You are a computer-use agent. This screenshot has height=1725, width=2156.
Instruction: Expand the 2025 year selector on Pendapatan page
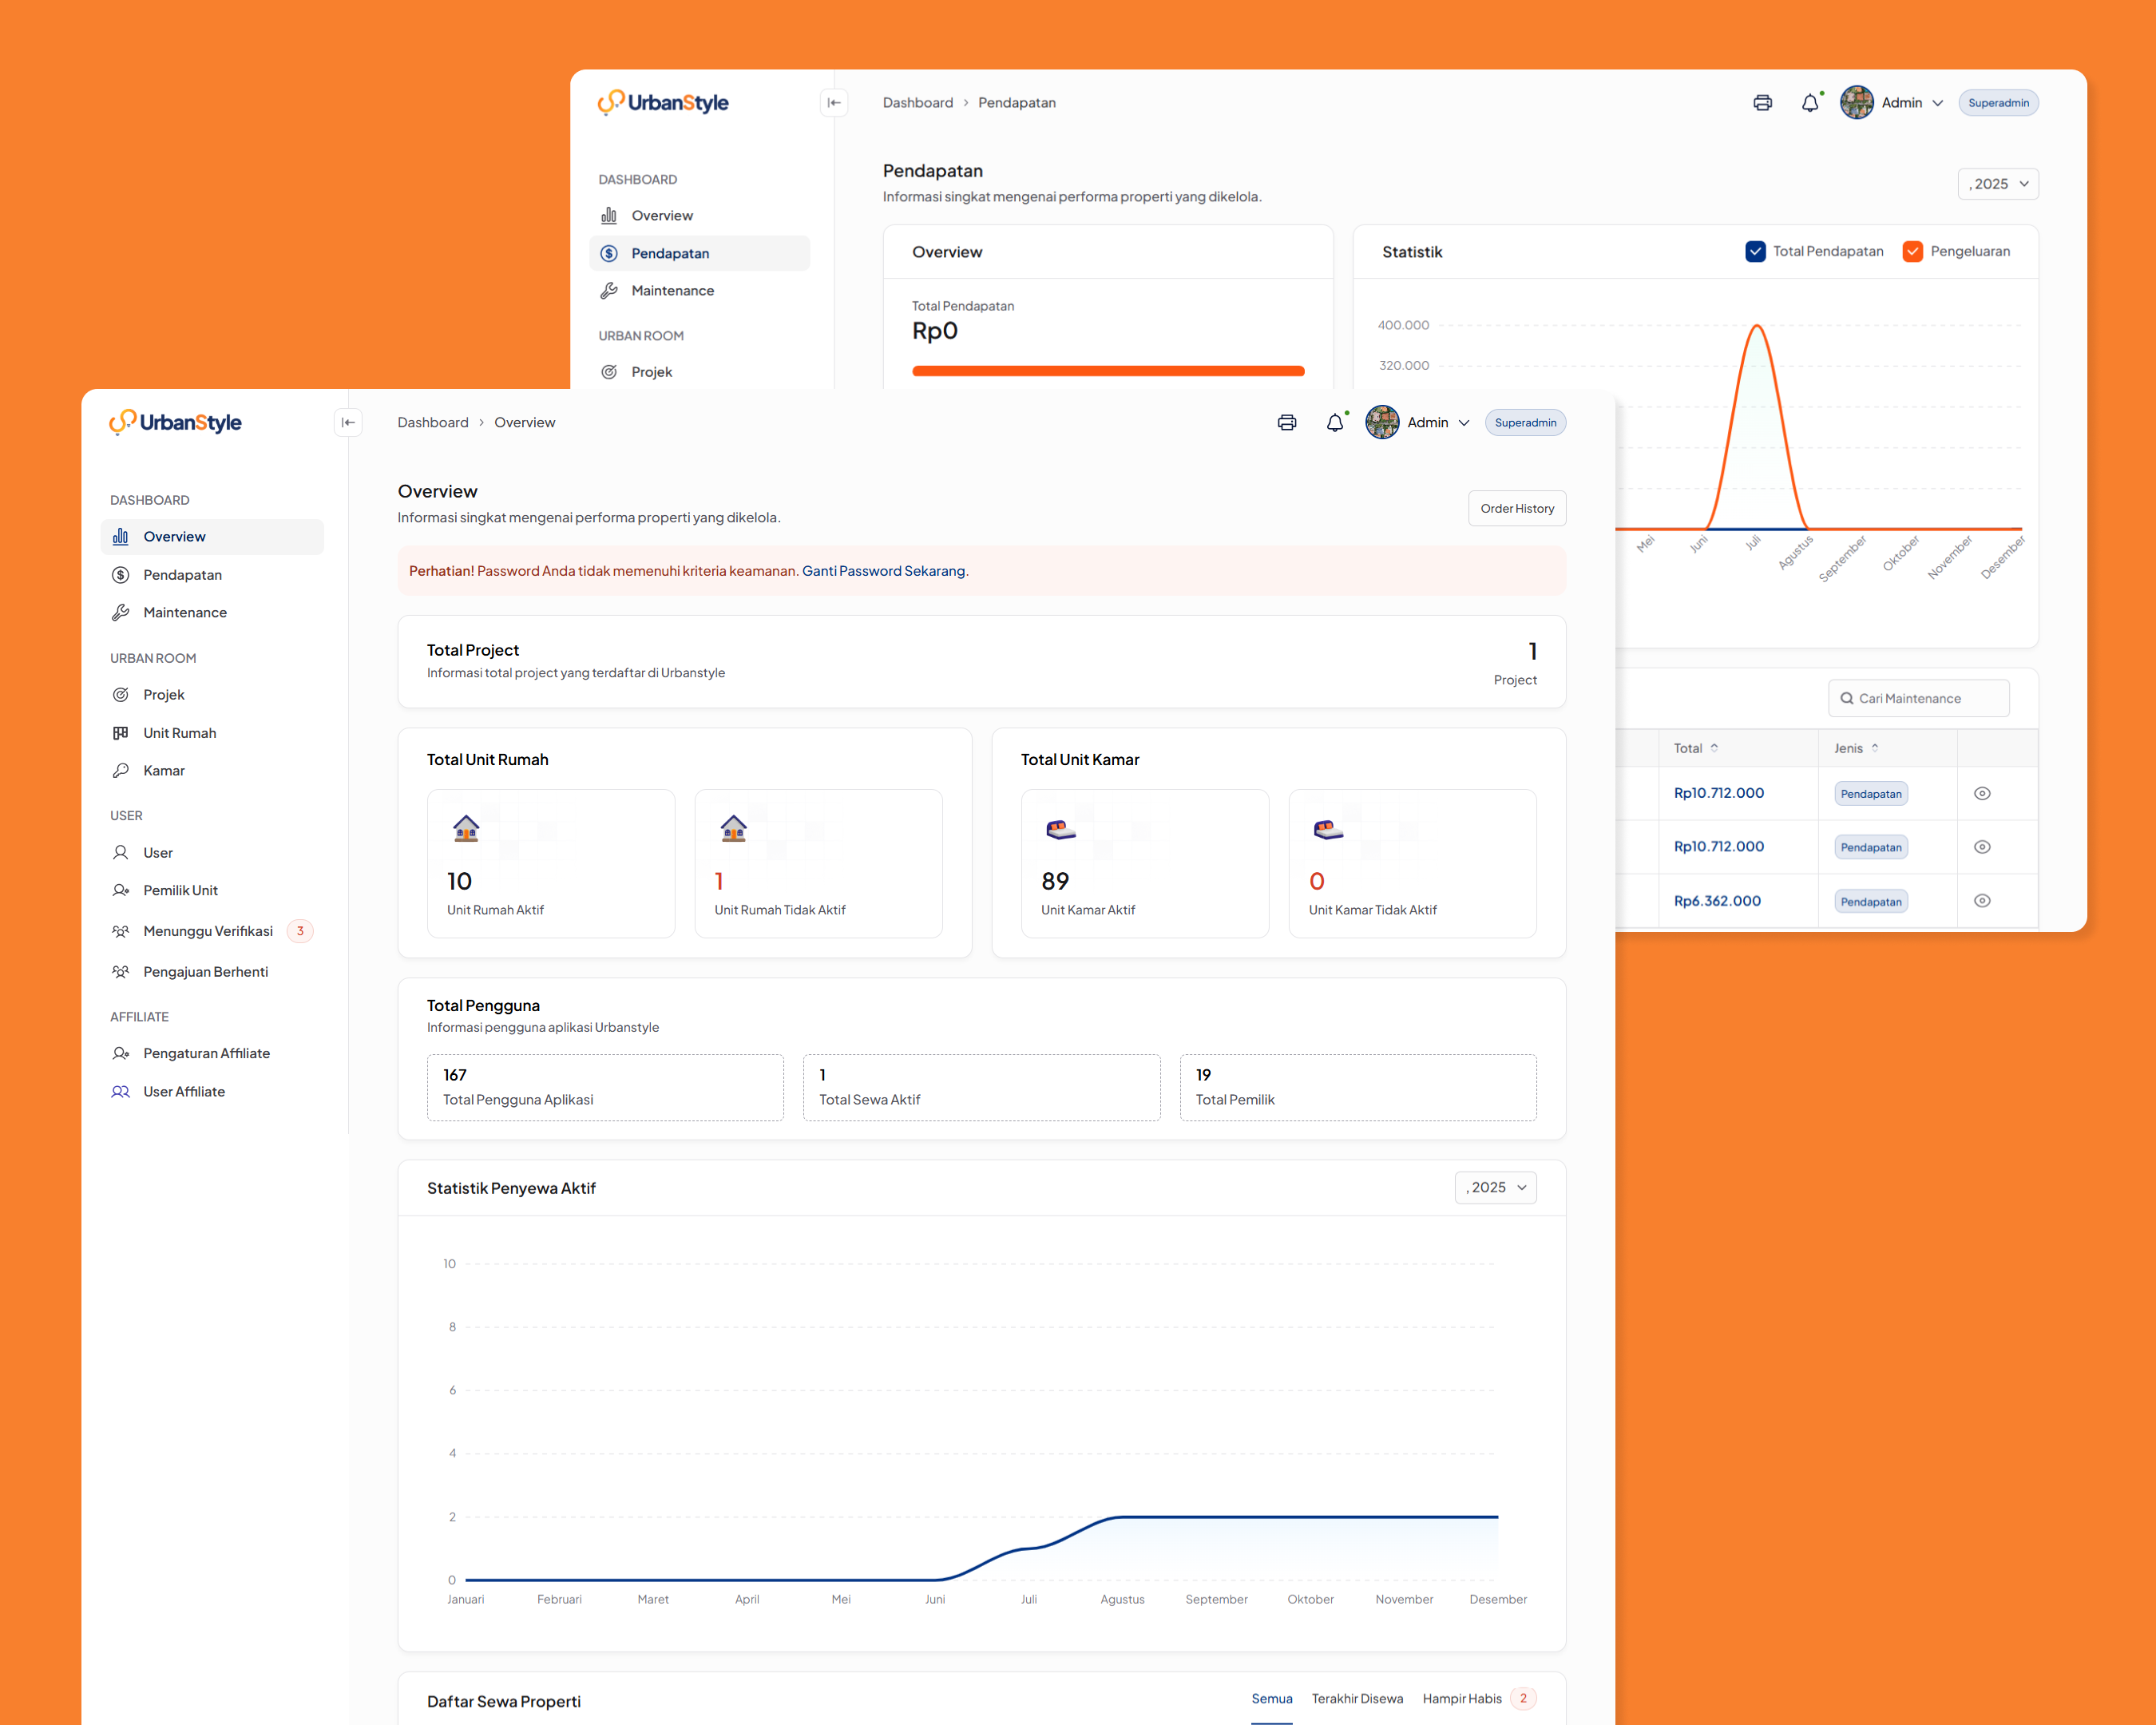pos(1997,184)
